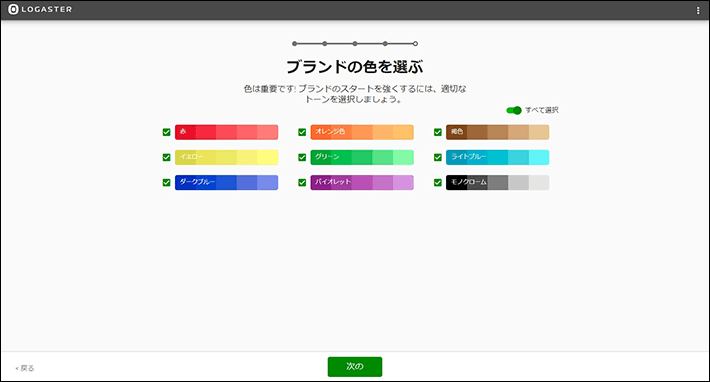
Task: Click the second step dot in progress indicator
Action: pos(325,44)
